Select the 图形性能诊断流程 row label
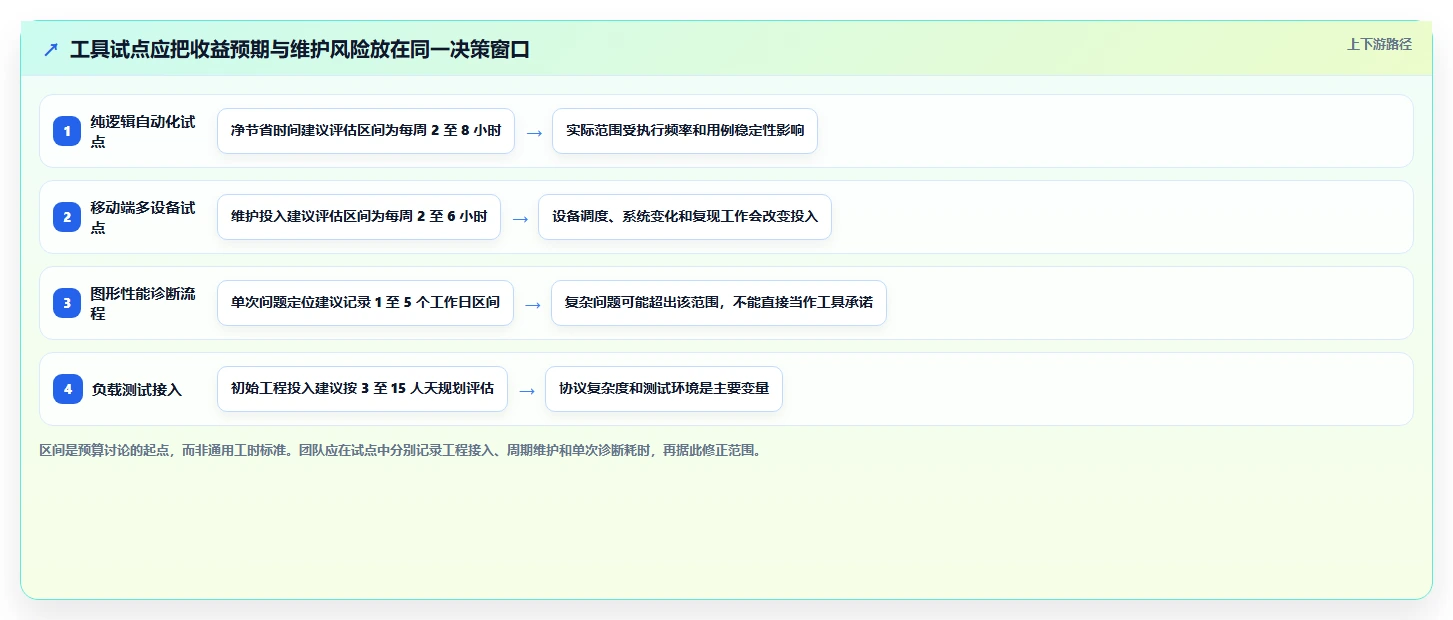 coord(144,303)
